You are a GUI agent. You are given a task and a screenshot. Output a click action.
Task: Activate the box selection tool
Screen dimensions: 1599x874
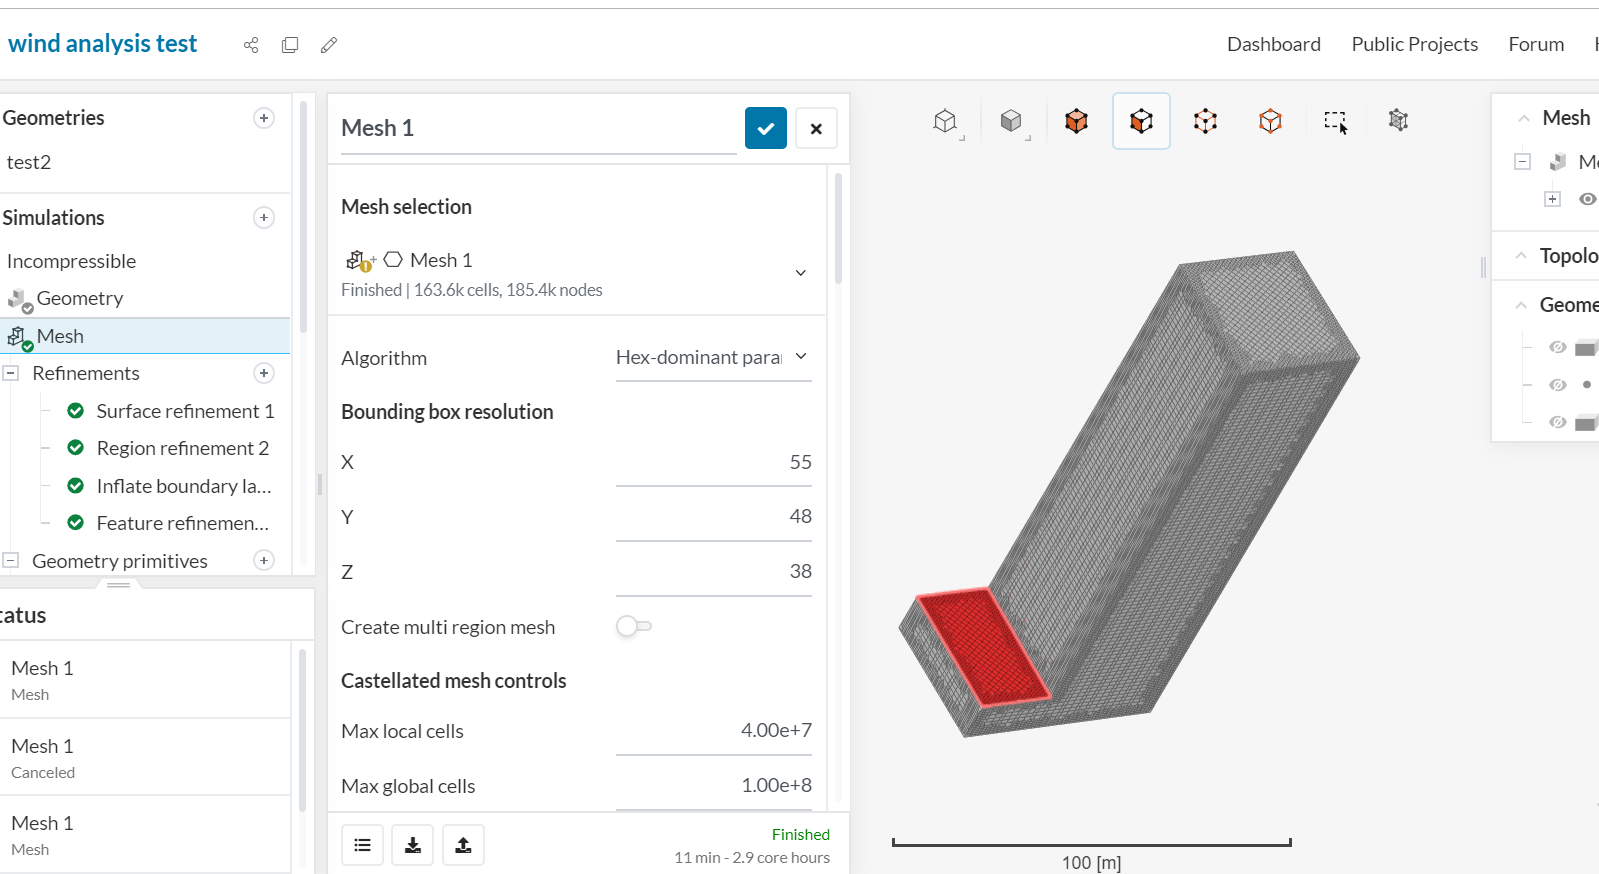click(1335, 121)
